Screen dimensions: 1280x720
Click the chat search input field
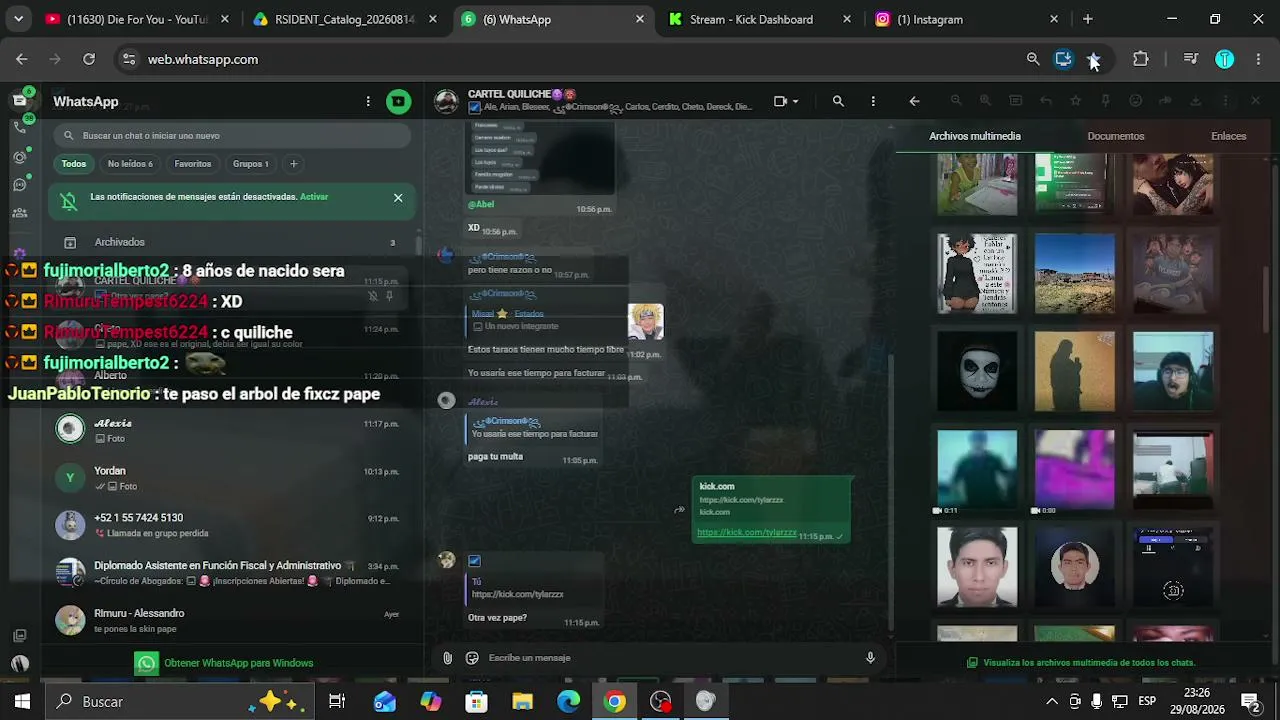tap(233, 136)
